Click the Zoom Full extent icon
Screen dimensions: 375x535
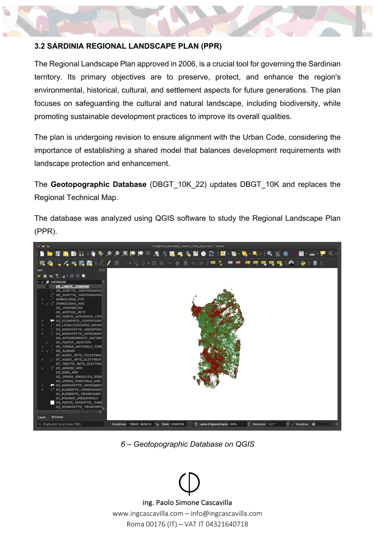[x=125, y=254]
